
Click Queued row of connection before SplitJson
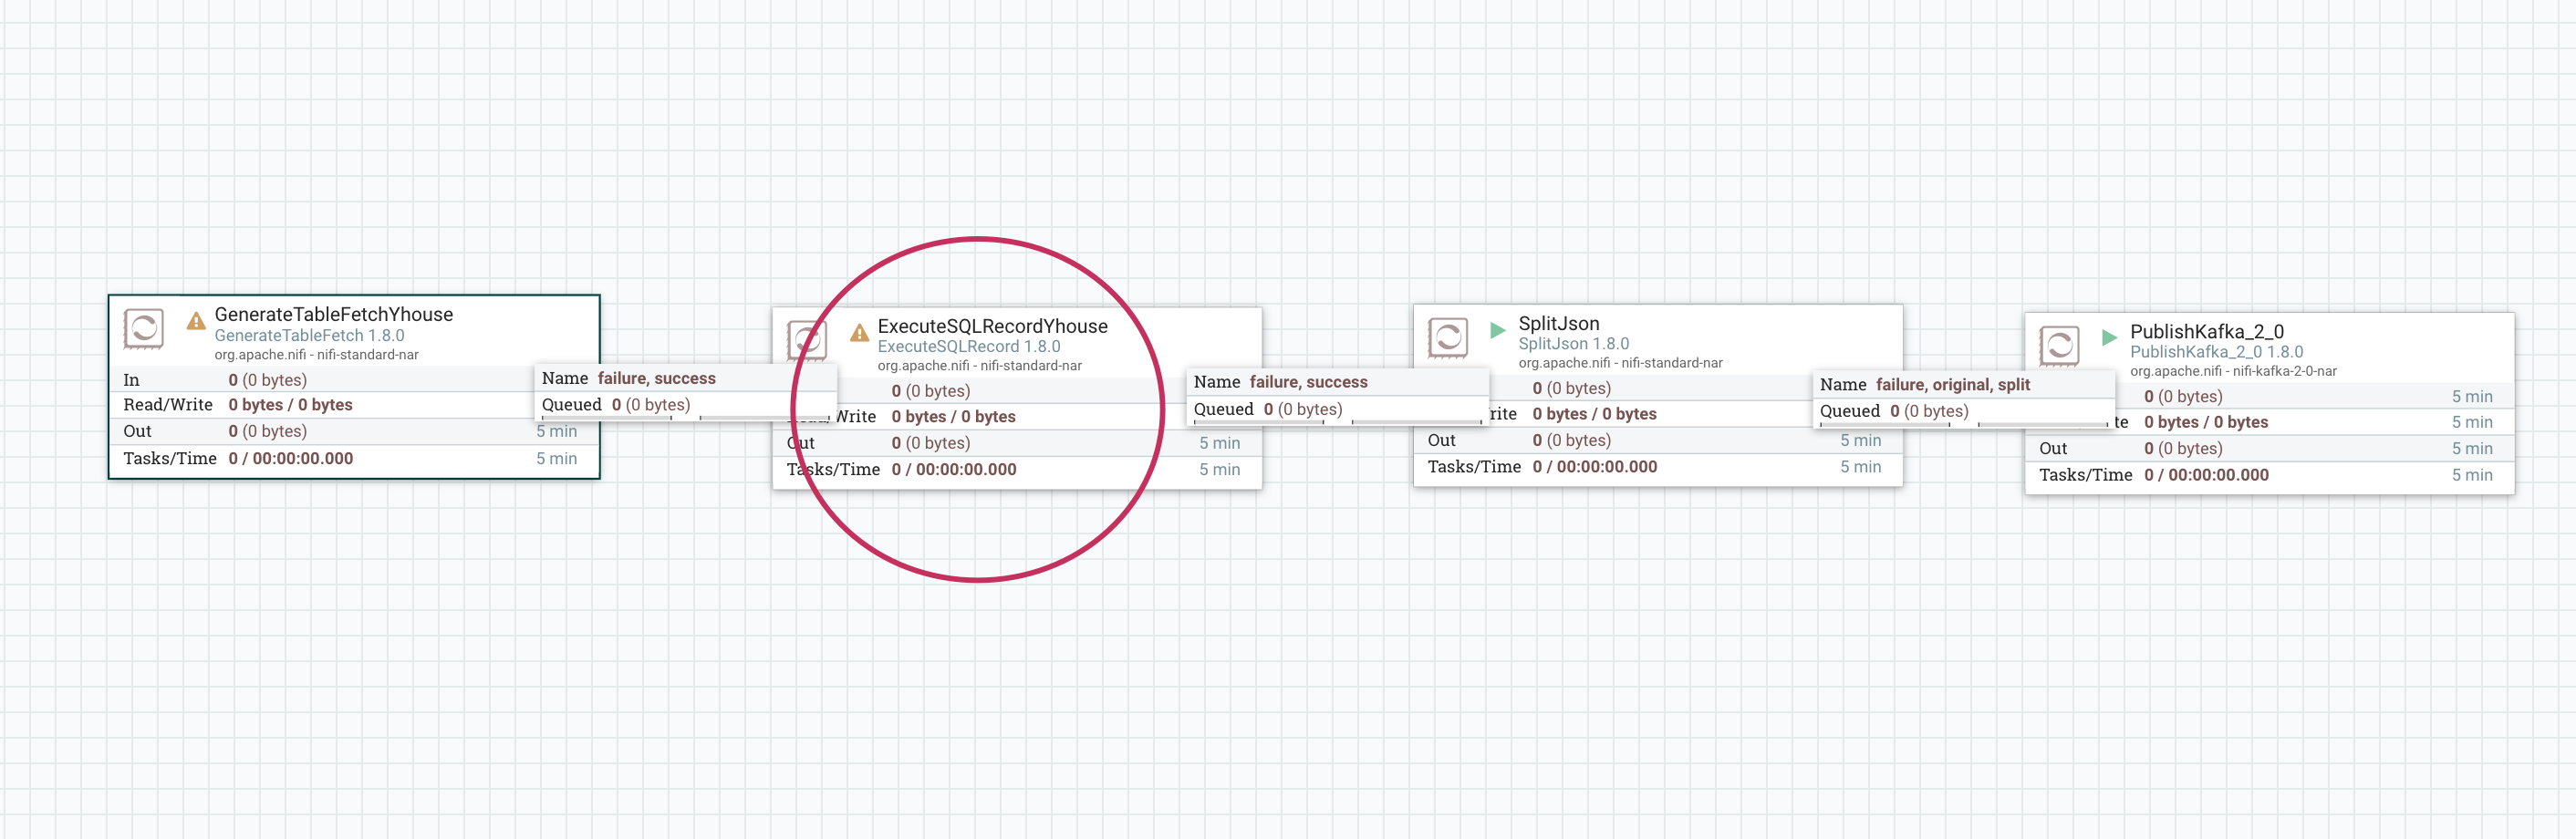(x=1338, y=409)
